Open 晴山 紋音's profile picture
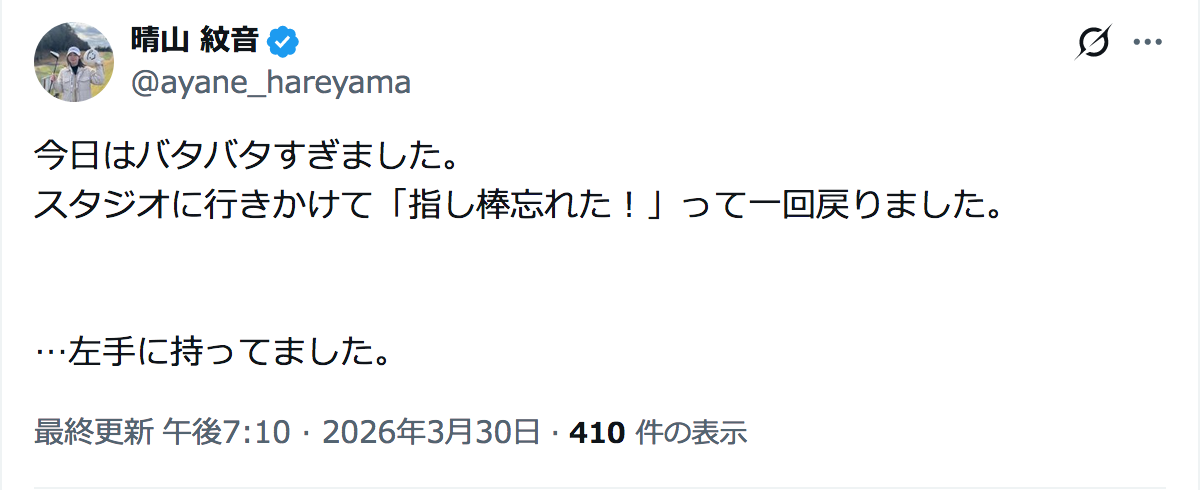The width and height of the screenshot is (1202, 490). tap(75, 61)
